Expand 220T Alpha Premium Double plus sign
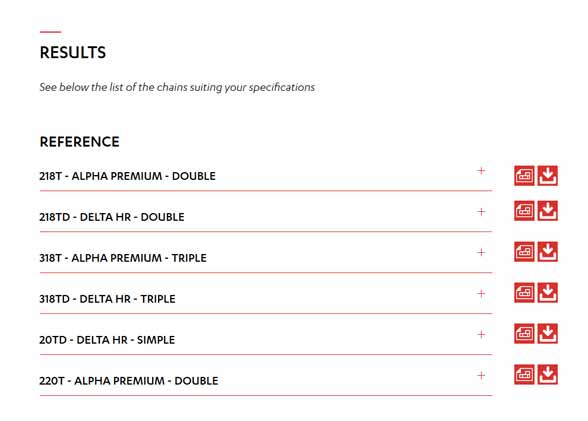Image resolution: width=588 pixels, height=421 pixels. click(481, 375)
